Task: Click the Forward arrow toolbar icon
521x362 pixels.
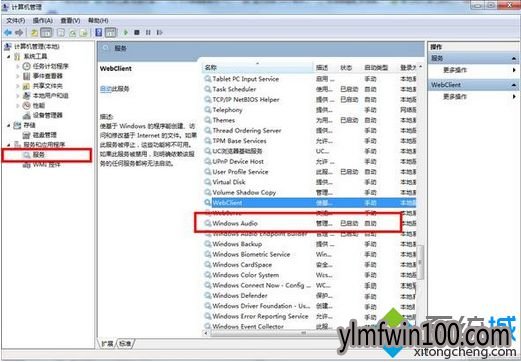Action: 19,33
